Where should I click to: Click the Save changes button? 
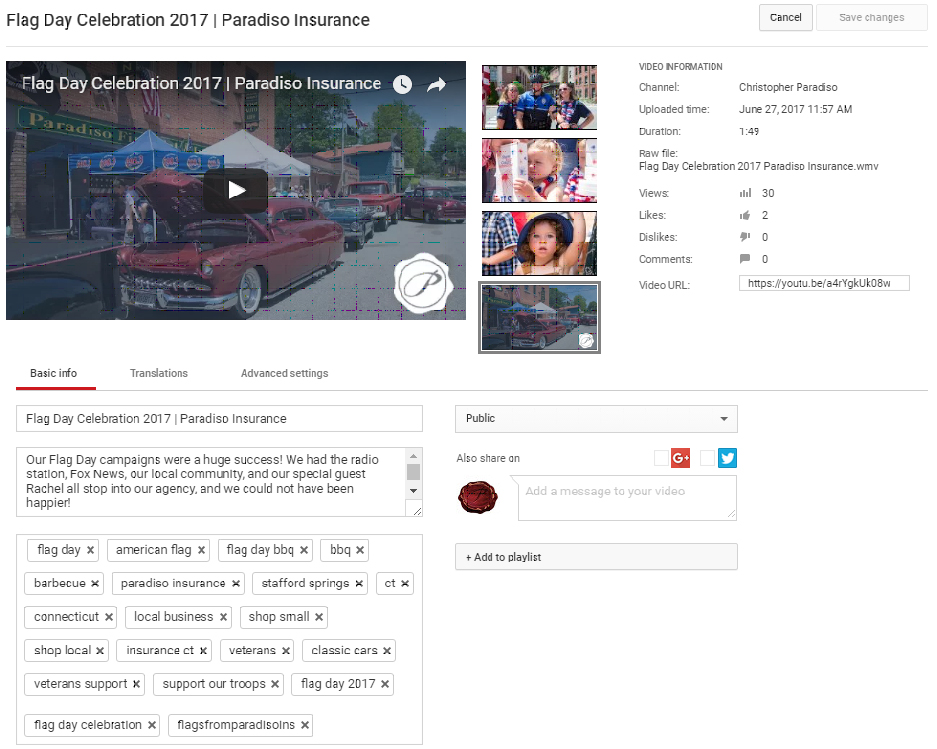pyautogui.click(x=871, y=17)
